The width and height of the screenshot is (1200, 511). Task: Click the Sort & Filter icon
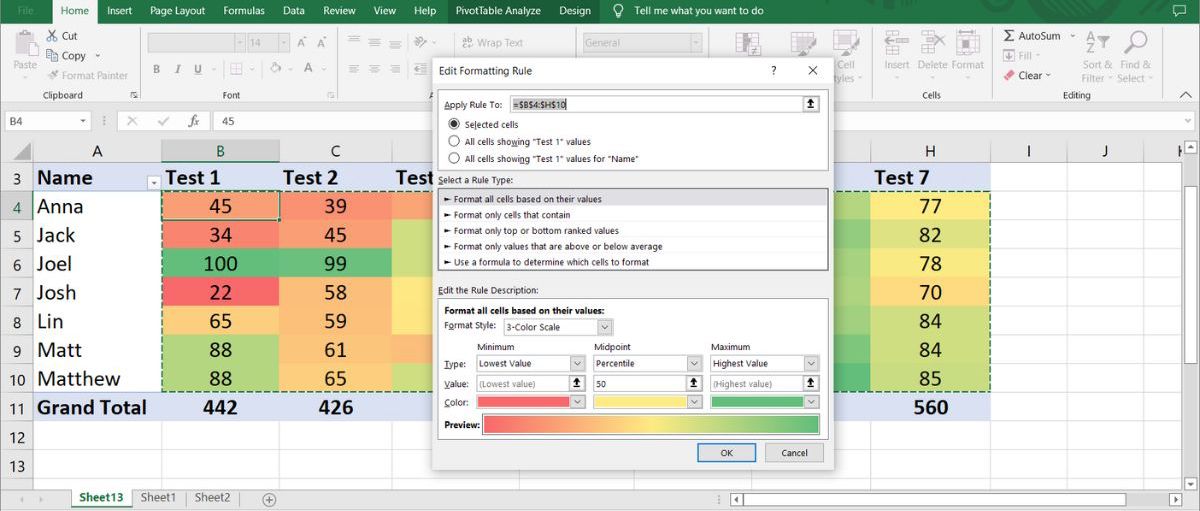(x=1098, y=43)
